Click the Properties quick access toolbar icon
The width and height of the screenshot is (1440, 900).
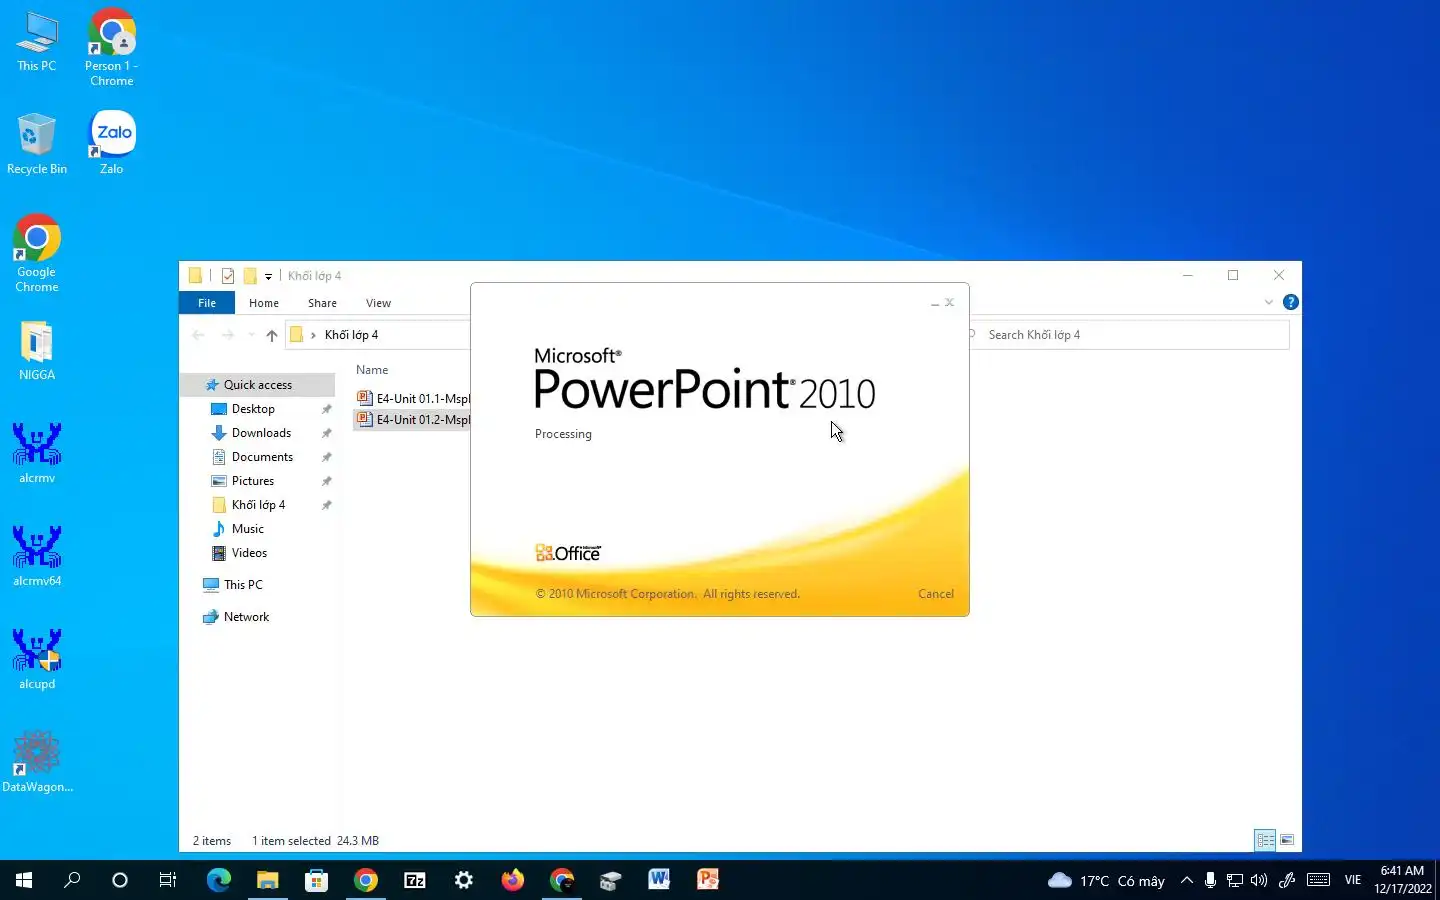tap(228, 276)
